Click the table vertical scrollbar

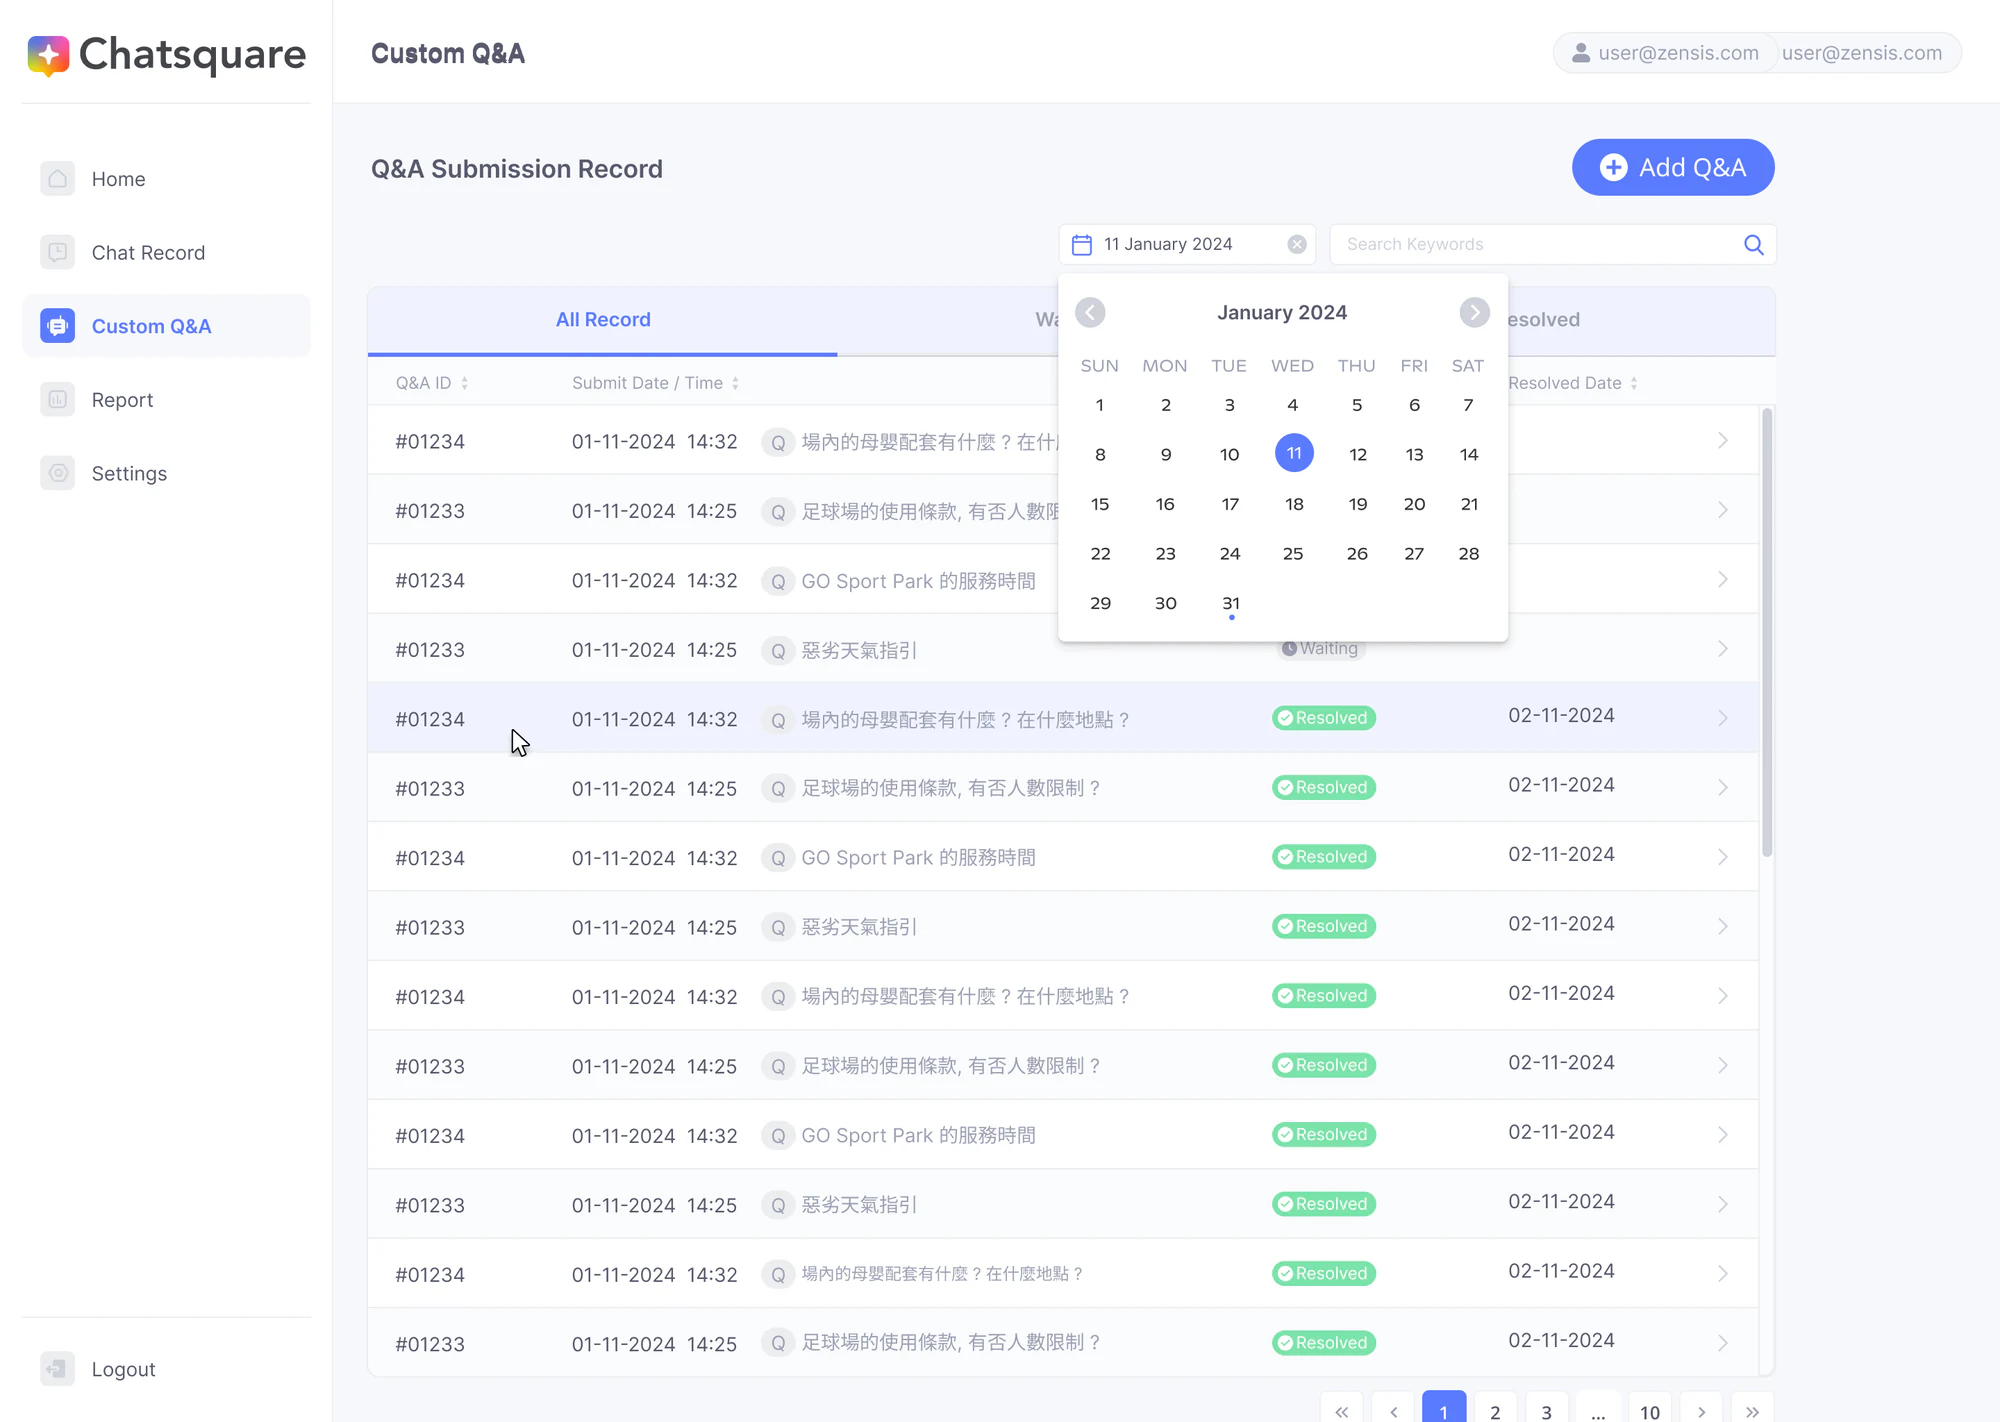pos(1767,632)
